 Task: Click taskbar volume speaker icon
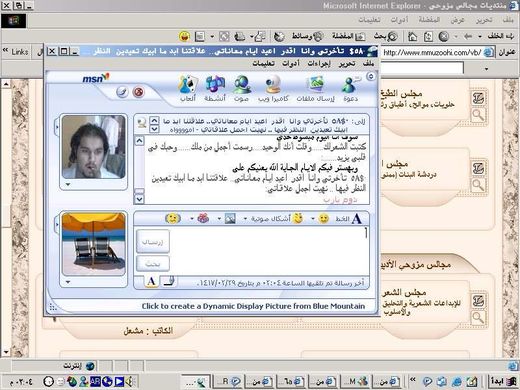pos(130,381)
